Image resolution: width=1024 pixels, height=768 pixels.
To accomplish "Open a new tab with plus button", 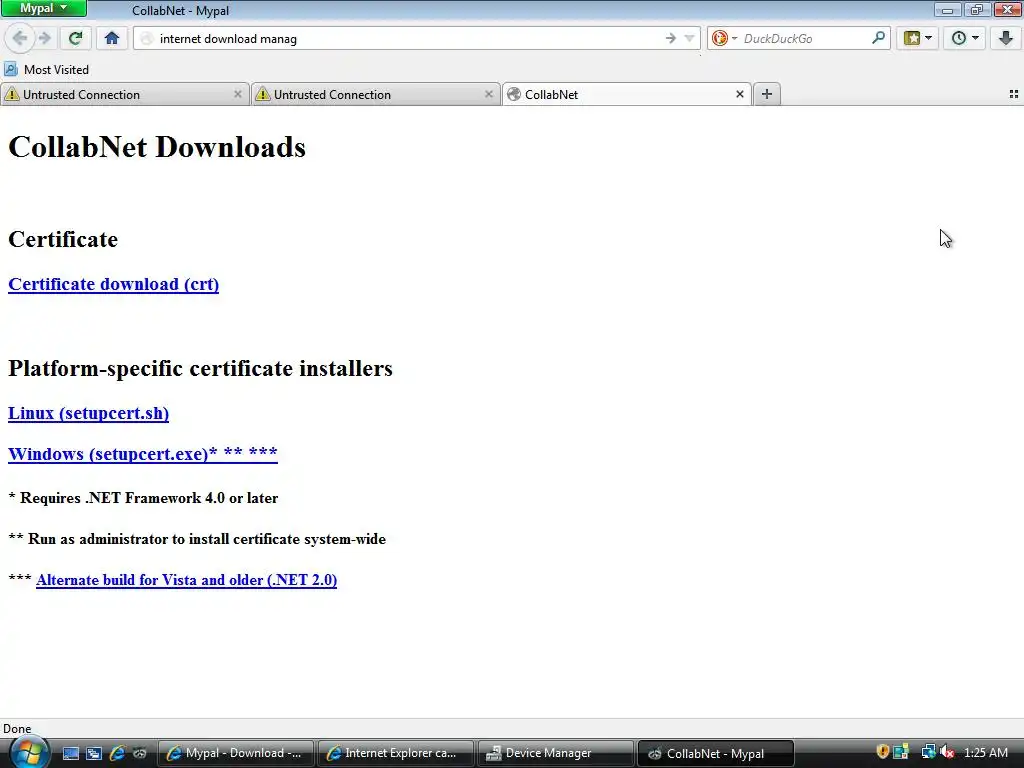I will coord(767,94).
